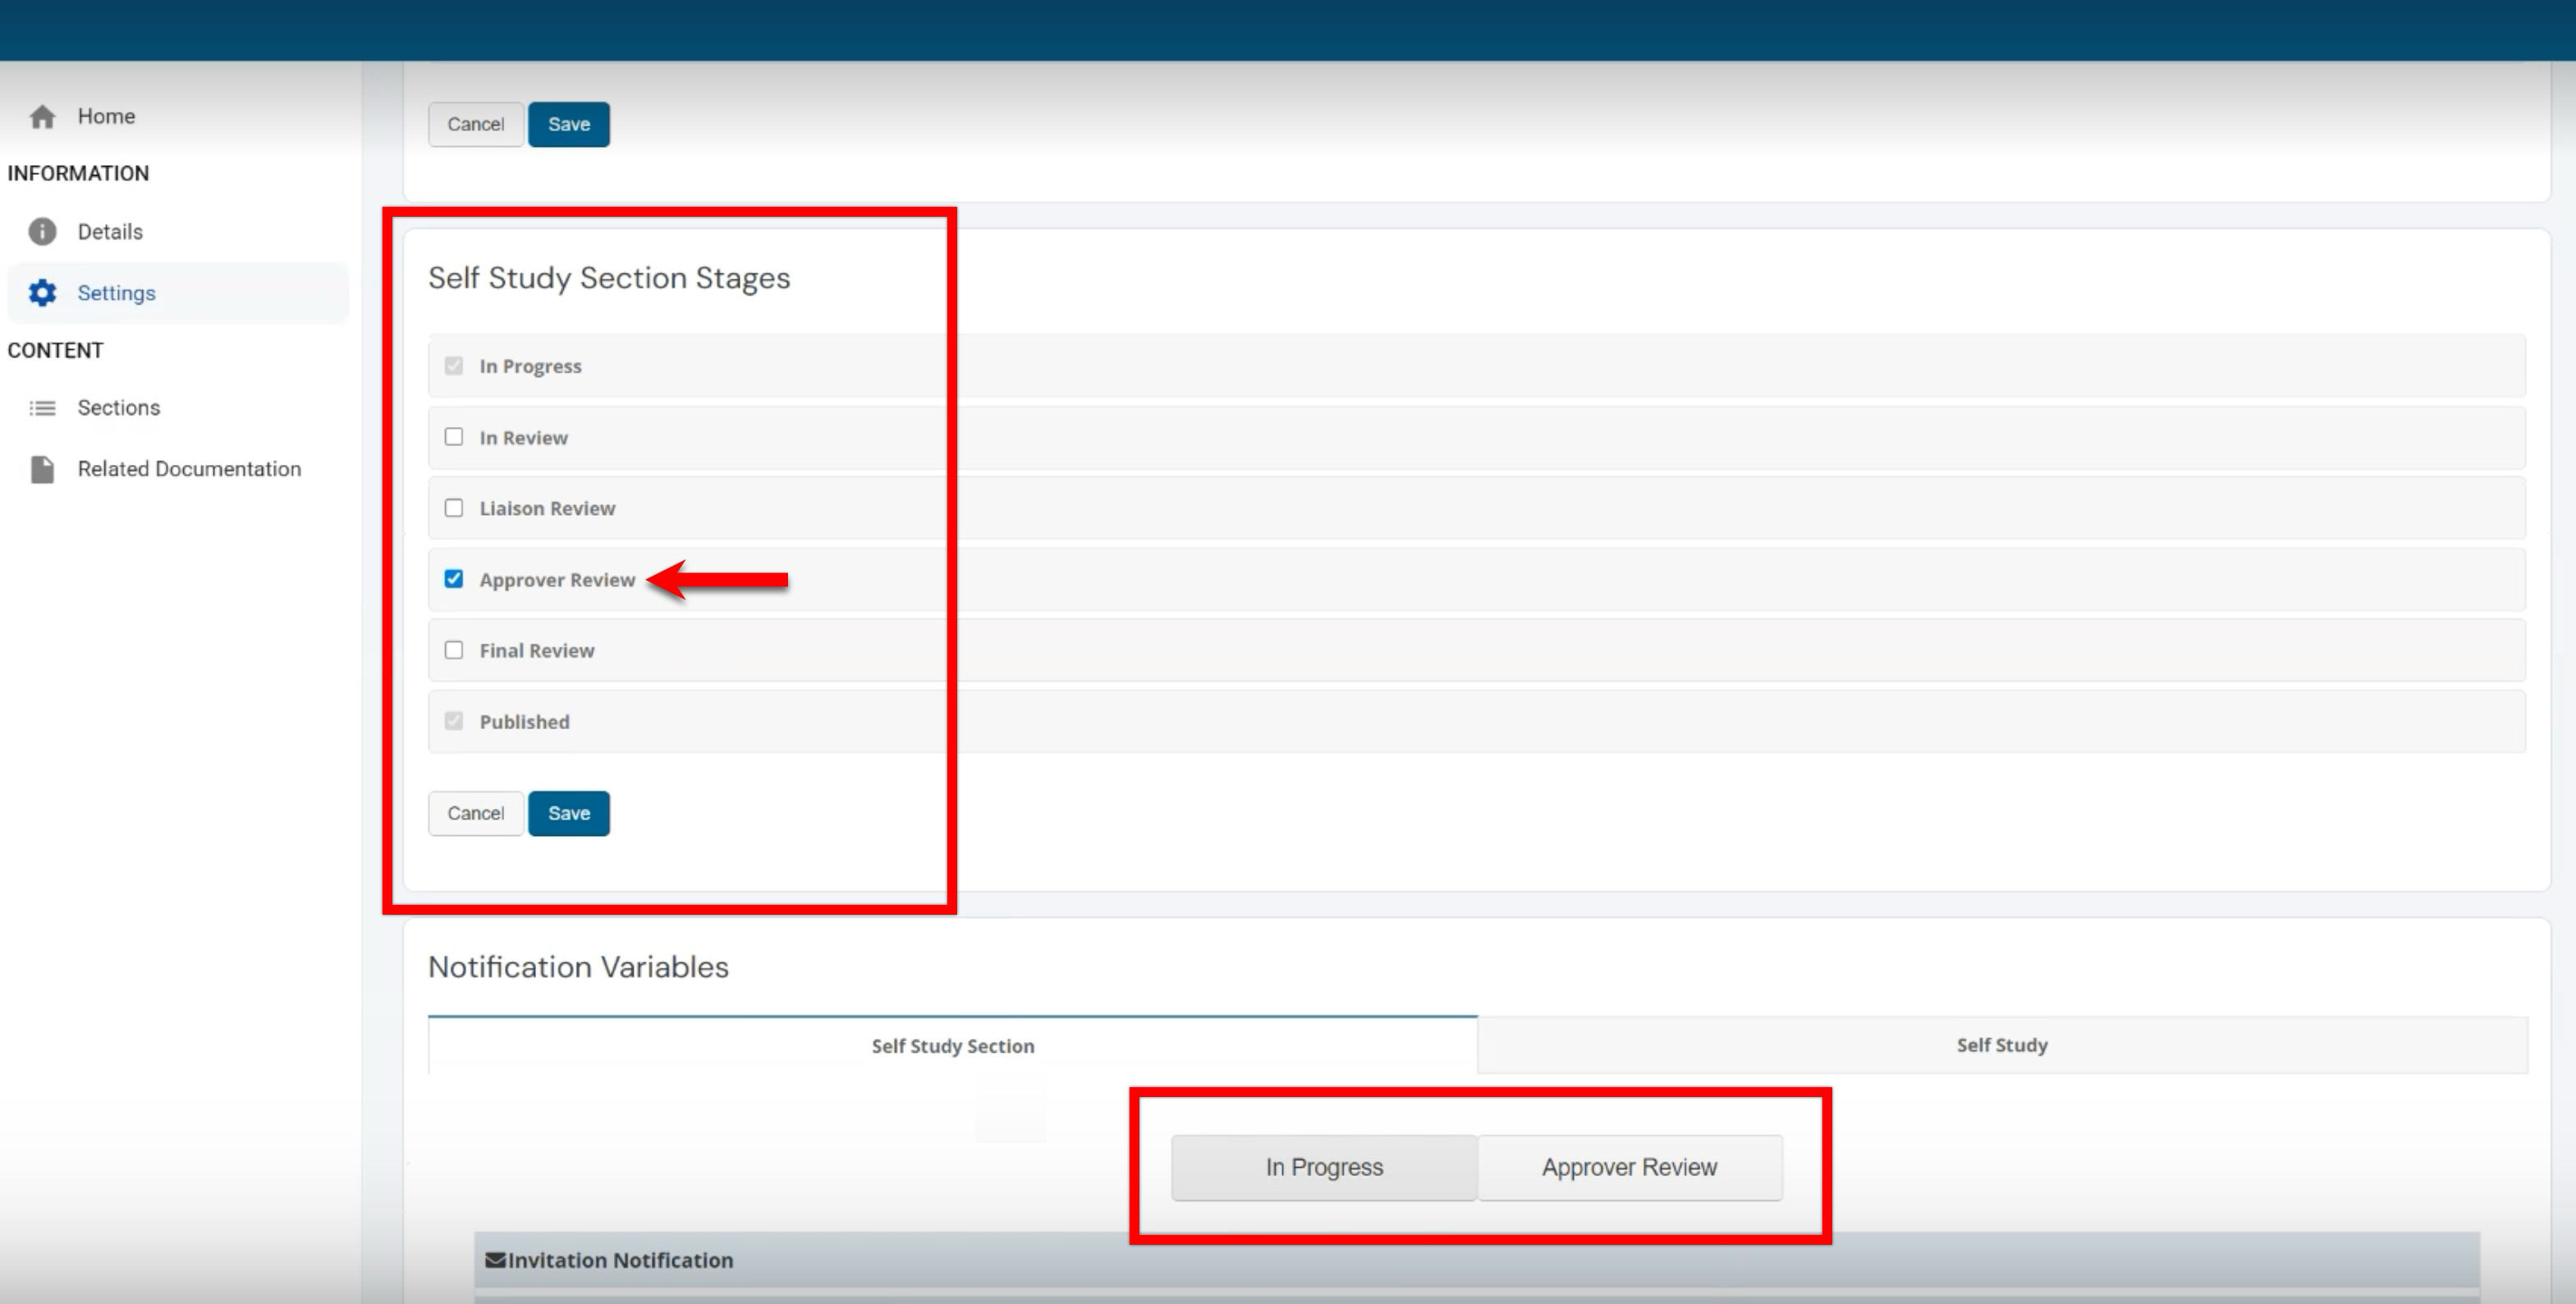Screen dimensions: 2576x1304
Task: Click the Details info icon
Action: coord(42,232)
